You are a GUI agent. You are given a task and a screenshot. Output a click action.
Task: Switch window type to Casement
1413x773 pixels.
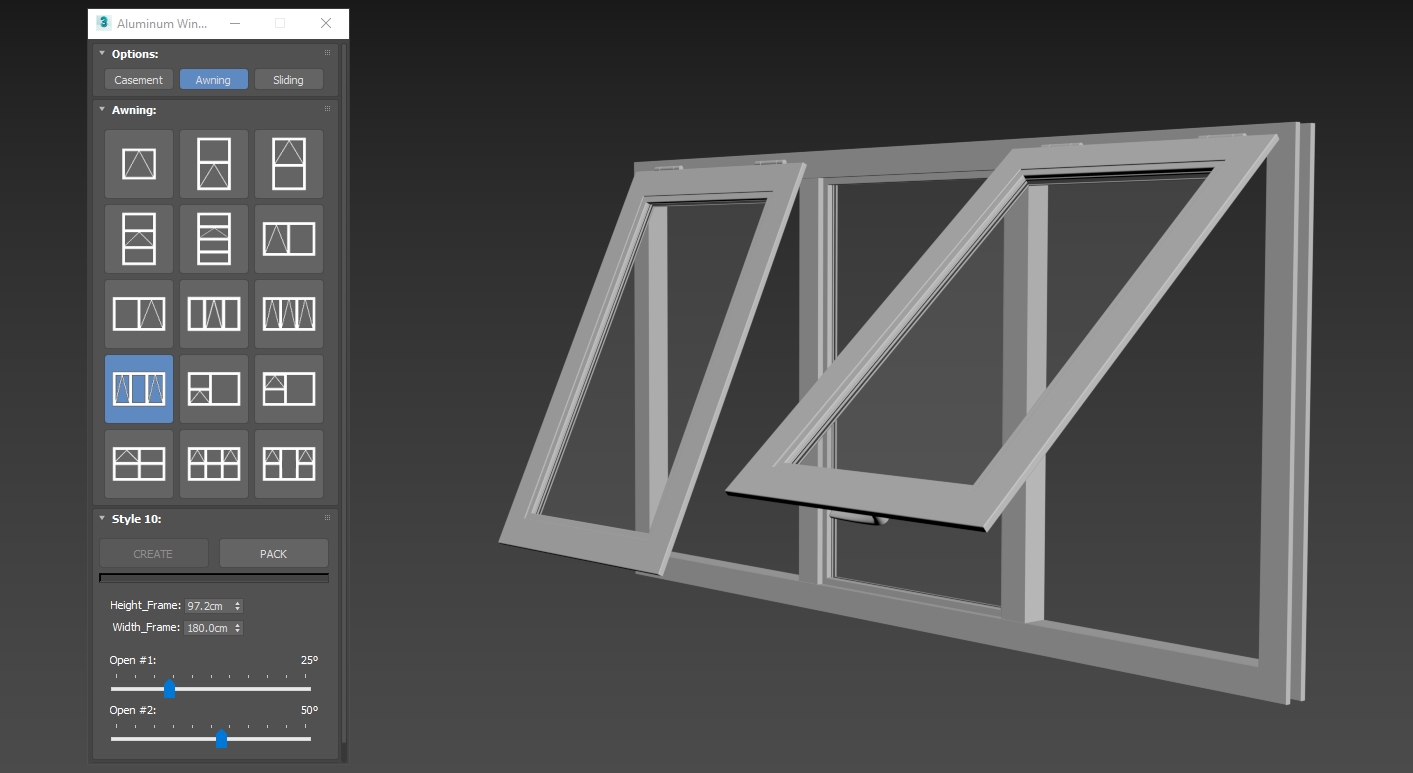click(138, 80)
